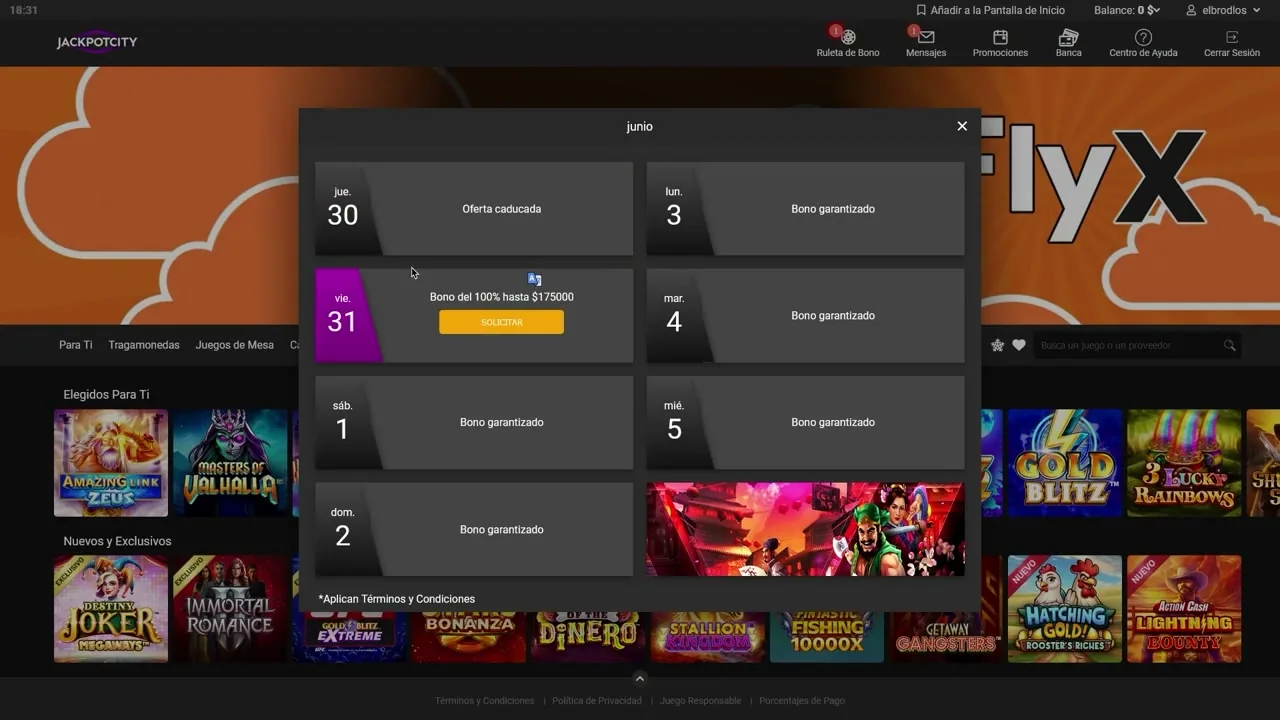Open the Mensajes envelope icon
The image size is (1280, 720).
(926, 37)
